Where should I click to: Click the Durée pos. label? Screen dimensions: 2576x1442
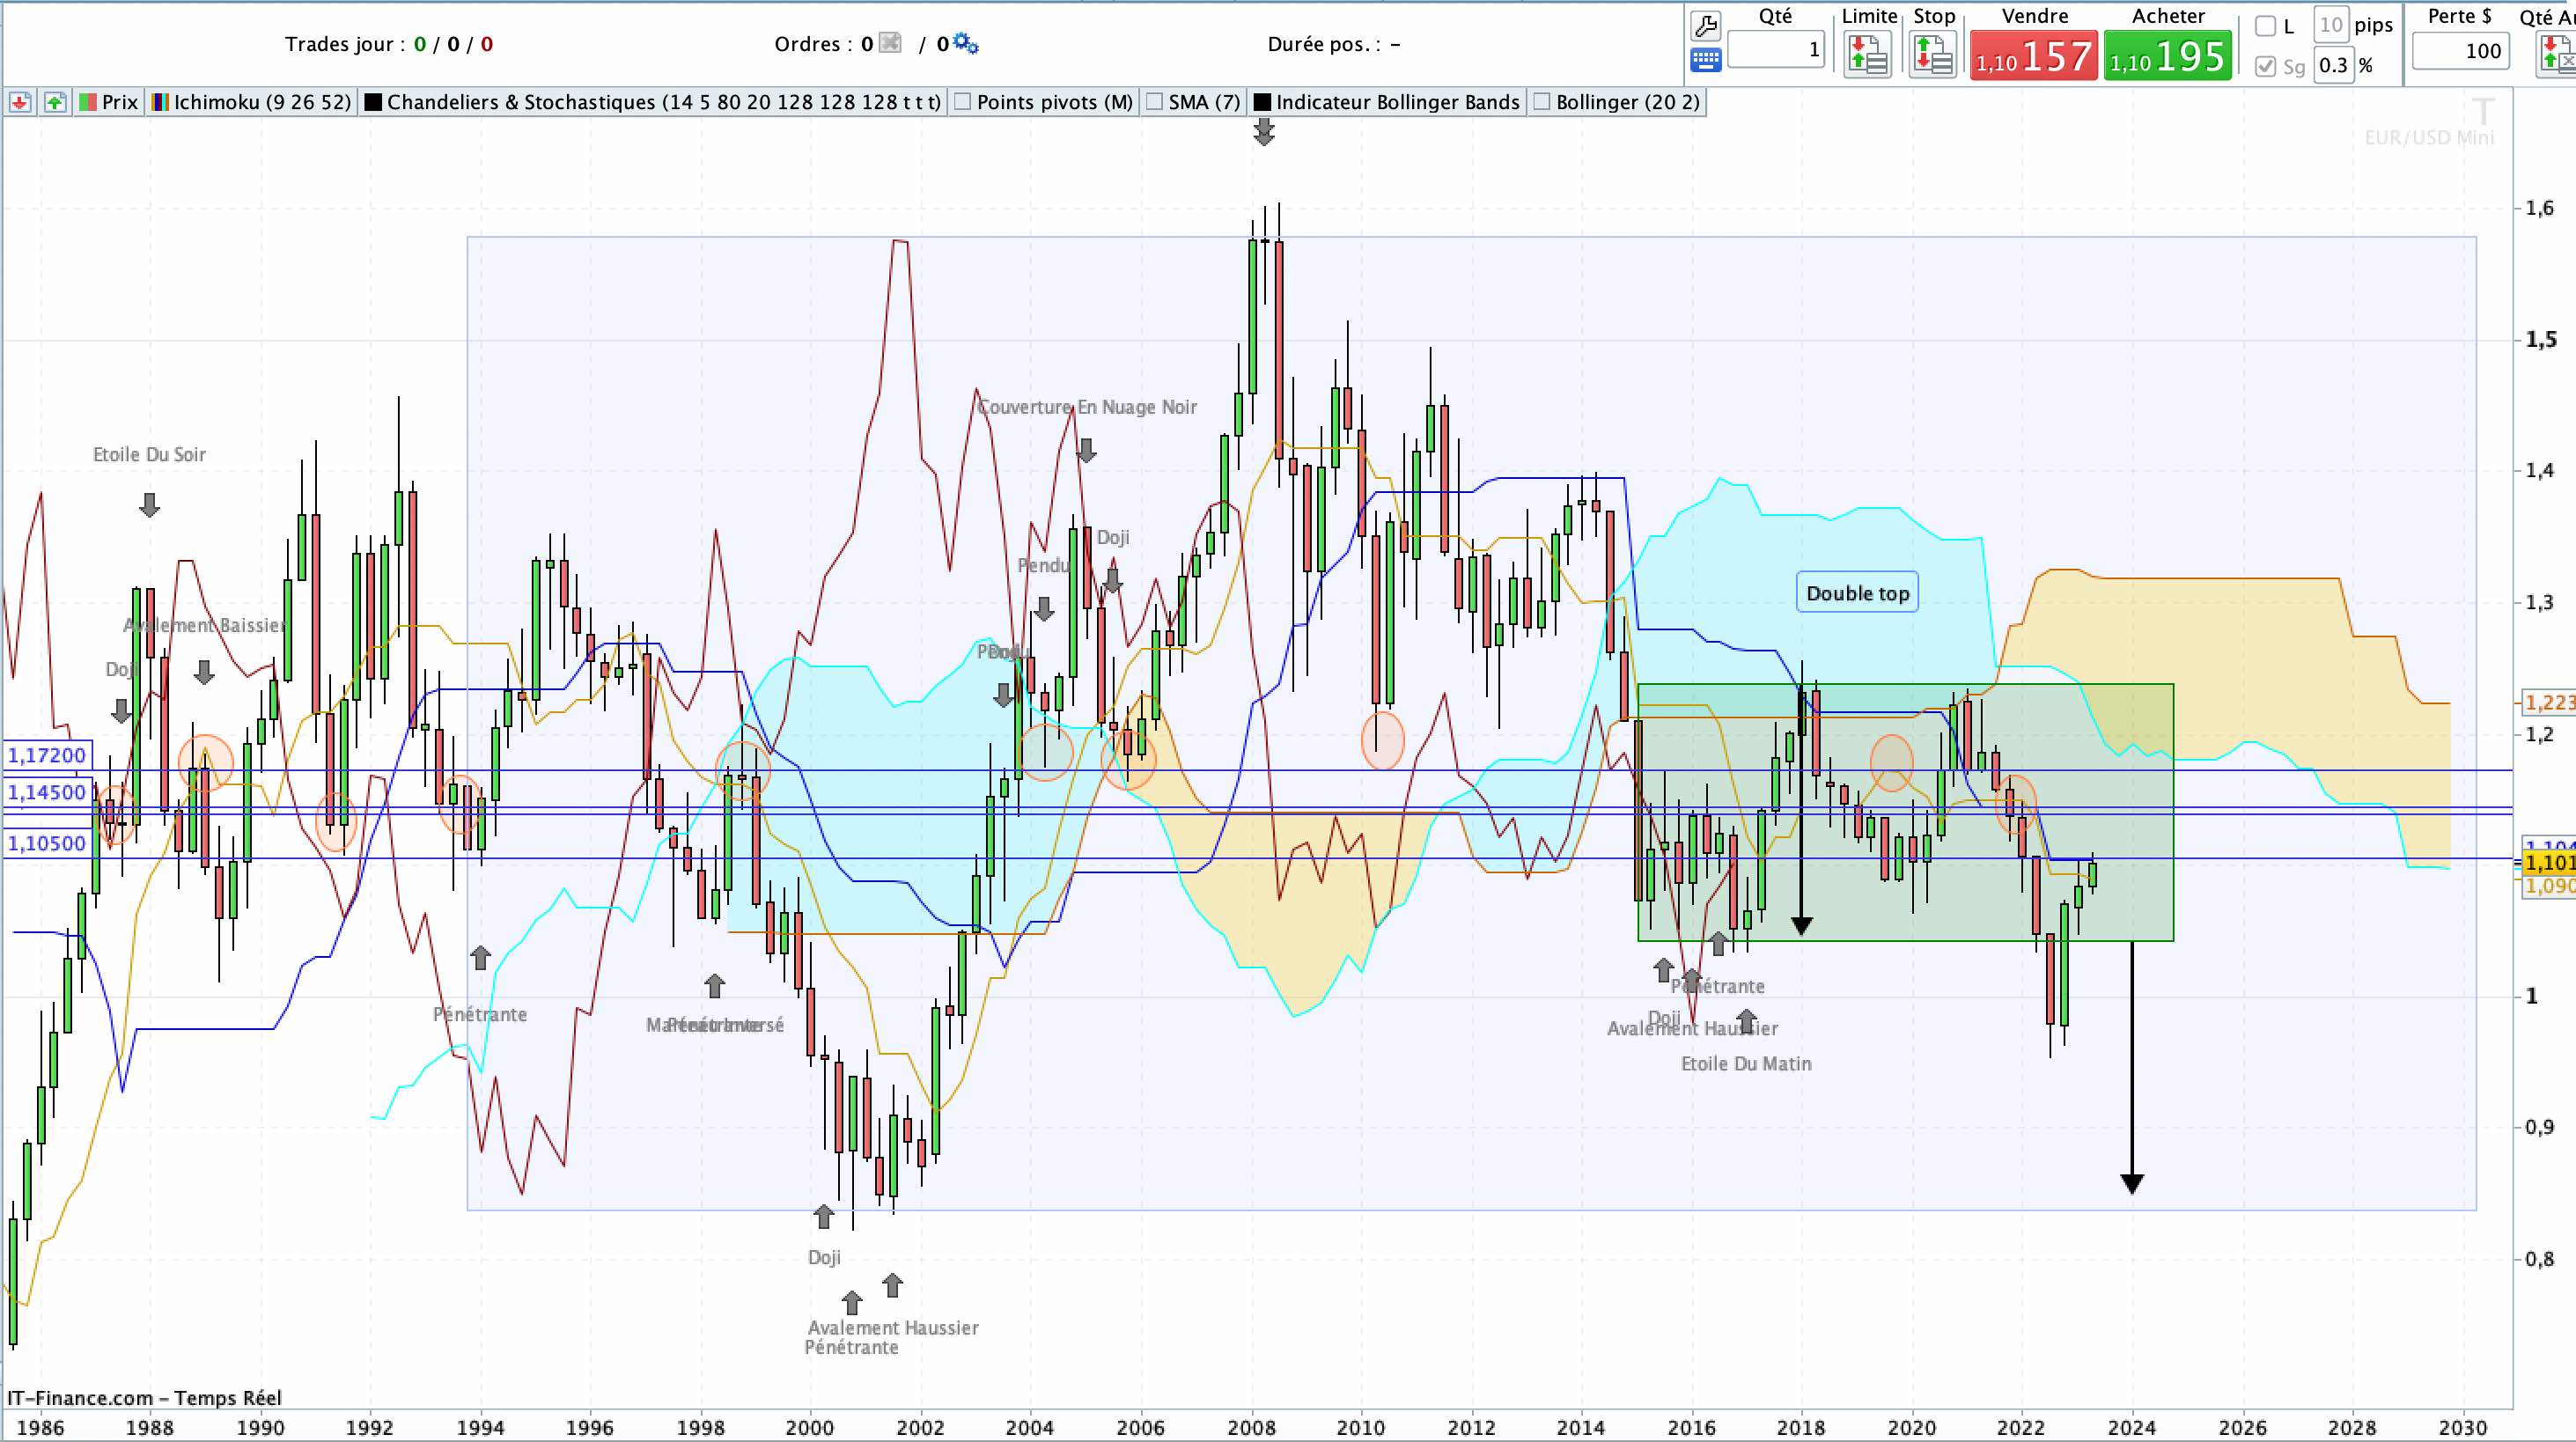click(x=1334, y=44)
